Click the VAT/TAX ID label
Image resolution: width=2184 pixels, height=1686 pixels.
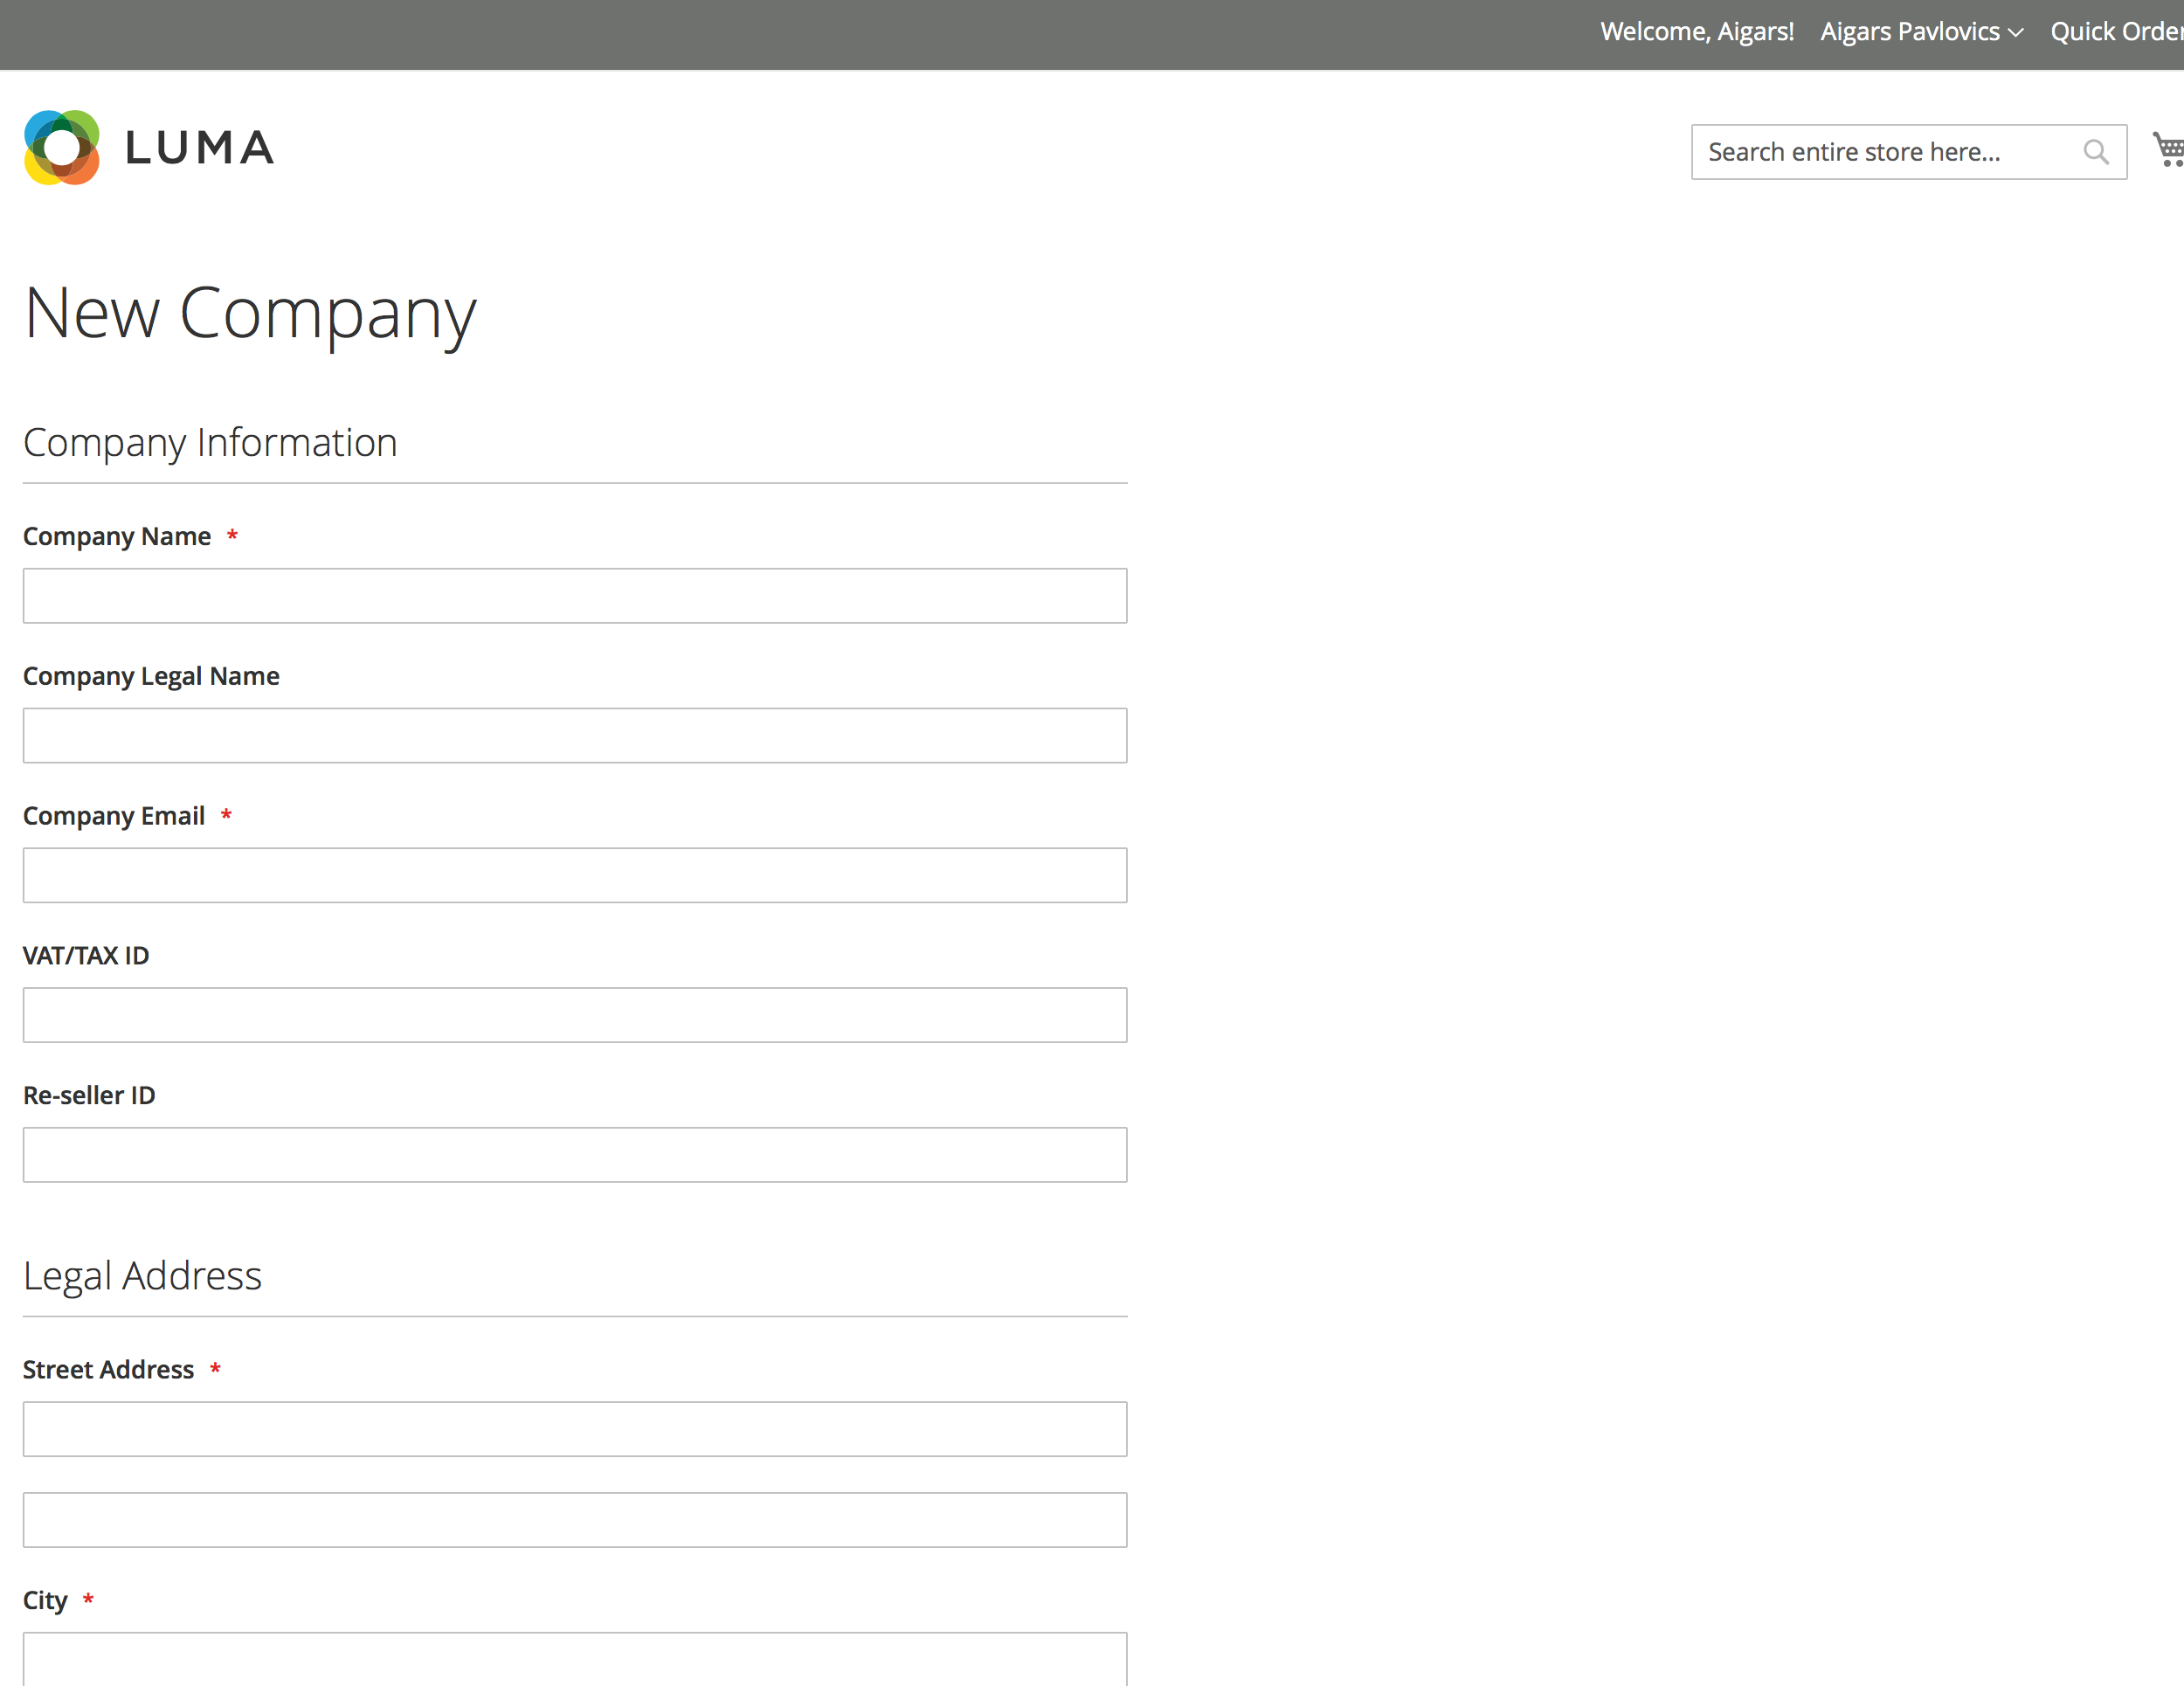pos(86,956)
